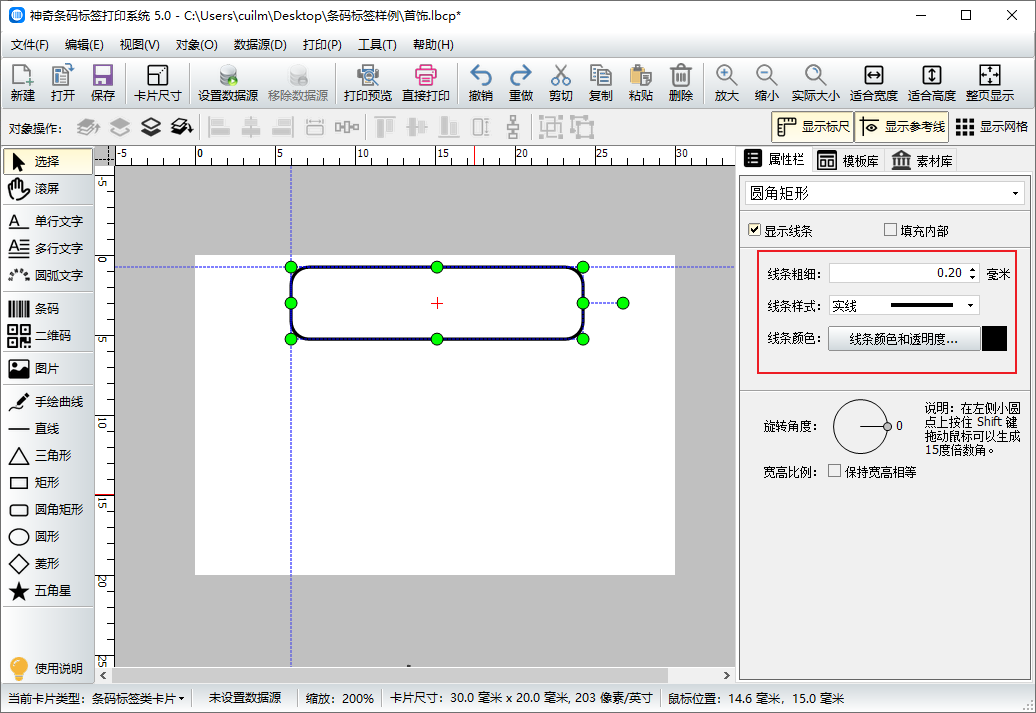This screenshot has width=1036, height=713.
Task: Toggle 显示参考线 guide lines
Action: [x=902, y=127]
